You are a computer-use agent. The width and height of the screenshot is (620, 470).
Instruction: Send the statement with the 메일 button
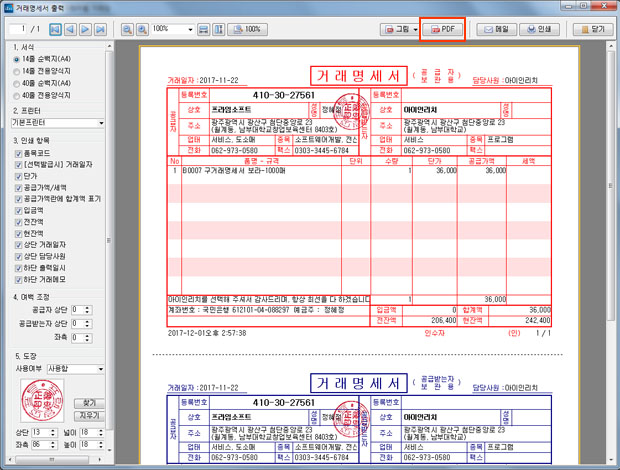tap(494, 30)
